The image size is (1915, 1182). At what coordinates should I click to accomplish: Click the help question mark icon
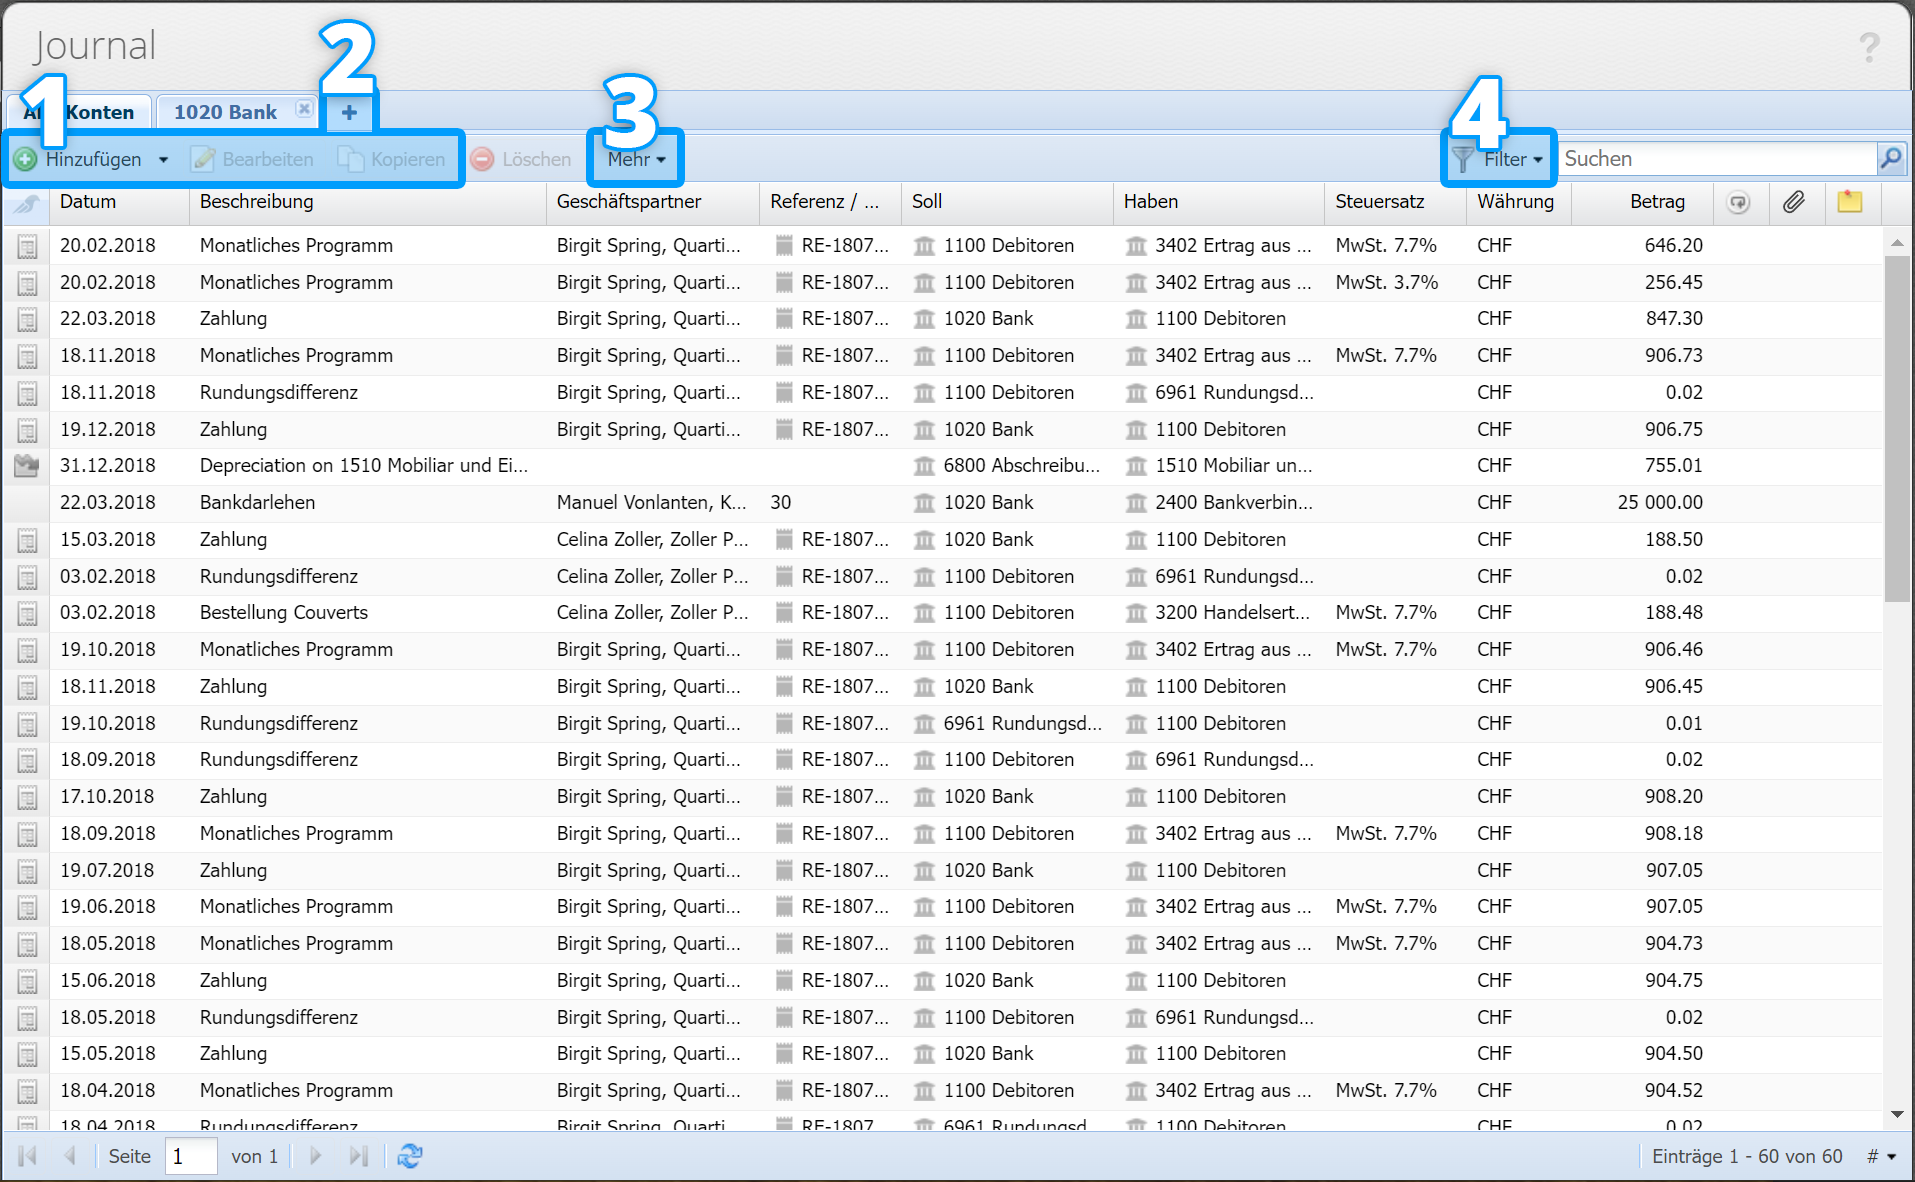point(1868,47)
